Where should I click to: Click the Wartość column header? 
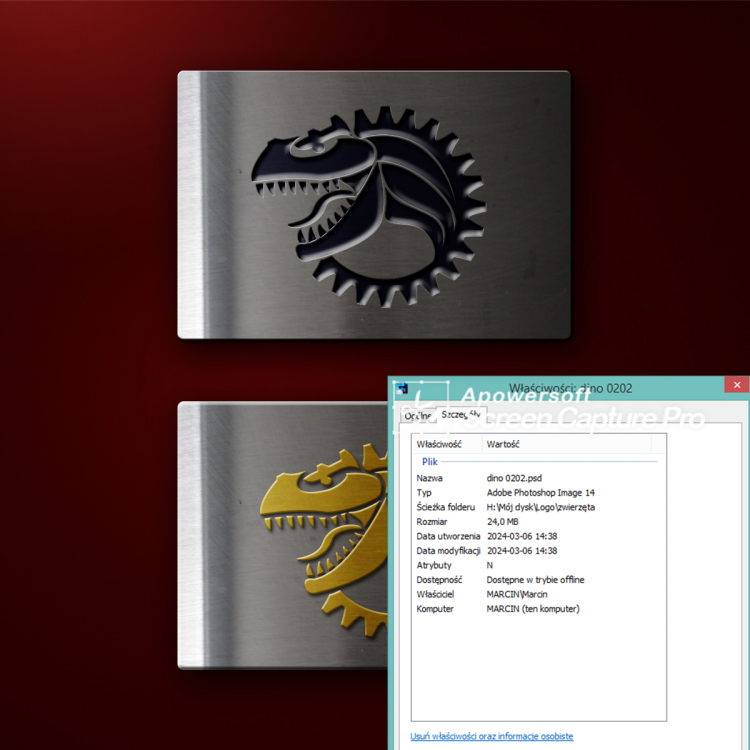tap(503, 443)
